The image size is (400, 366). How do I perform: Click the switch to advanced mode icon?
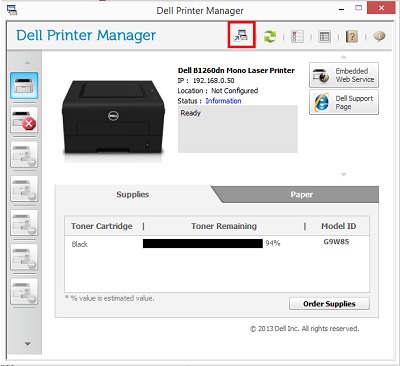[241, 35]
